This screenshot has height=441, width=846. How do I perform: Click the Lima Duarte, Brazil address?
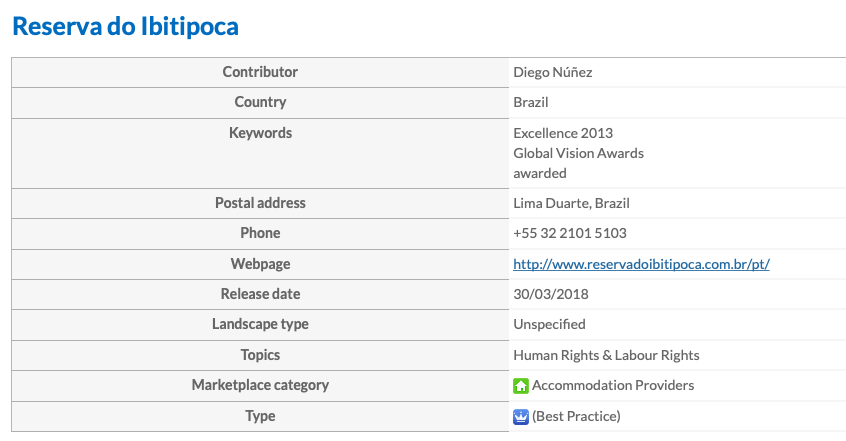click(x=571, y=203)
